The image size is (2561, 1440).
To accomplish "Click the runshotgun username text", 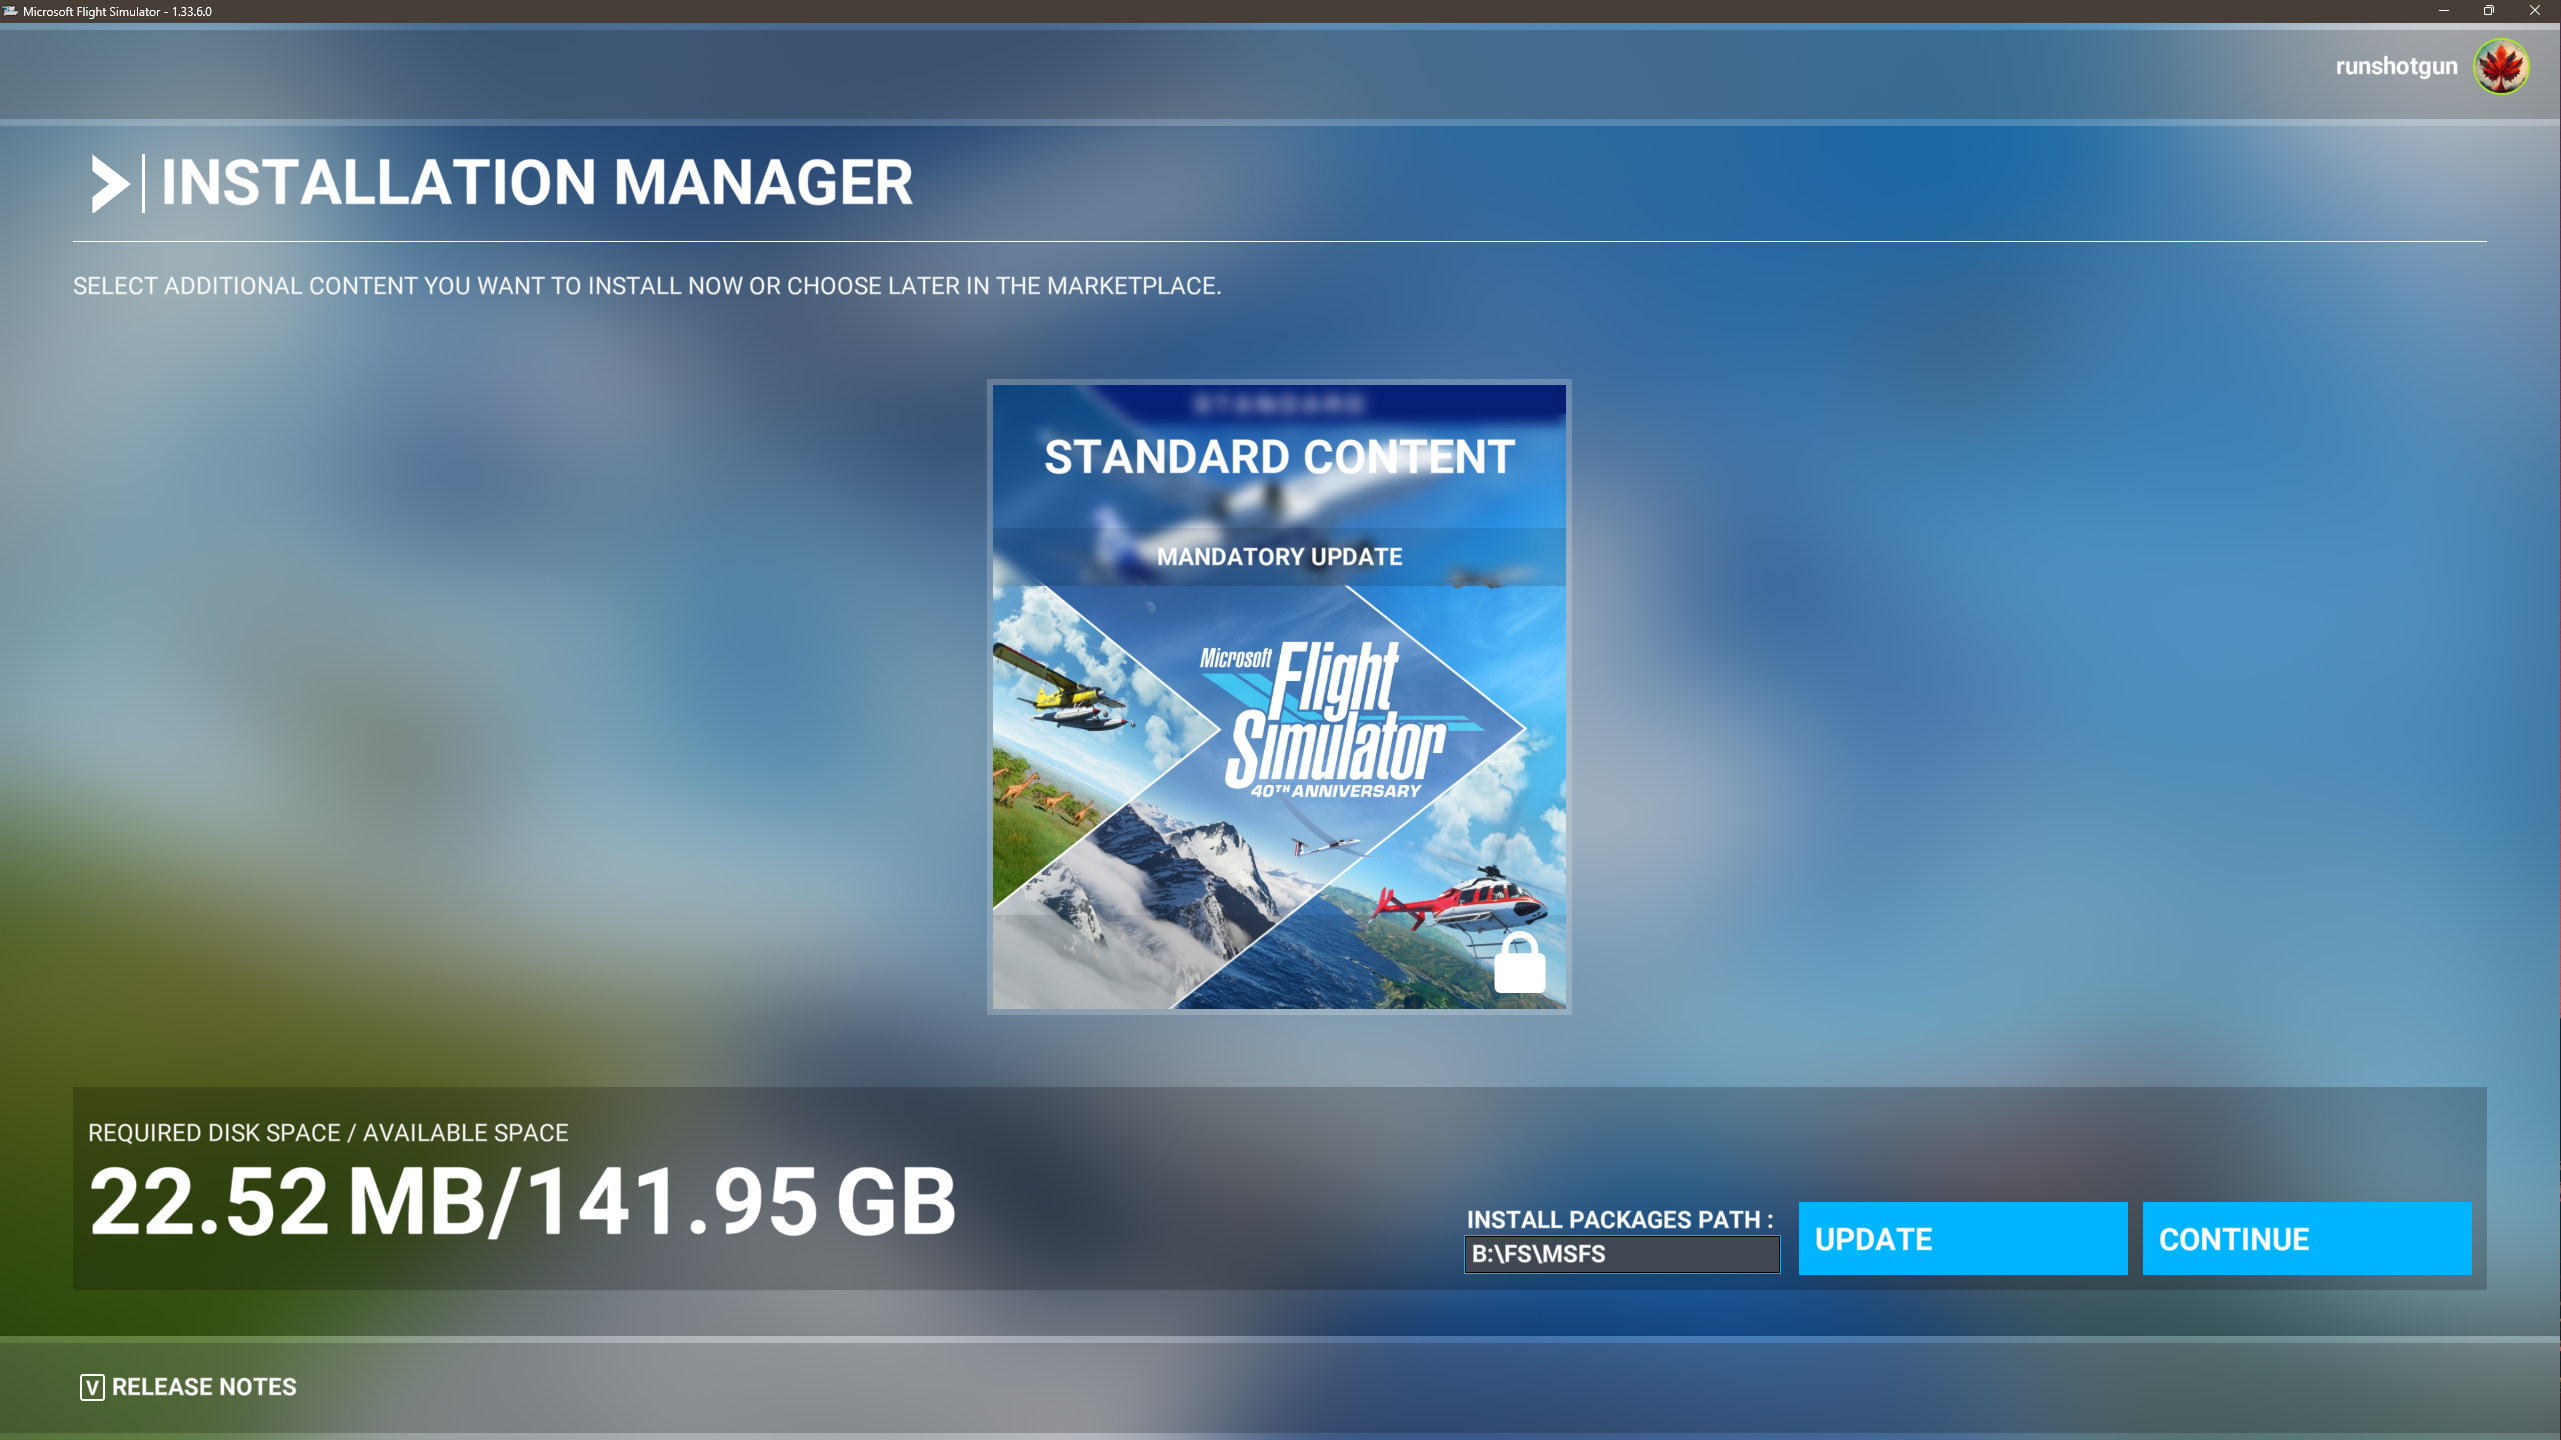I will coord(2396,67).
